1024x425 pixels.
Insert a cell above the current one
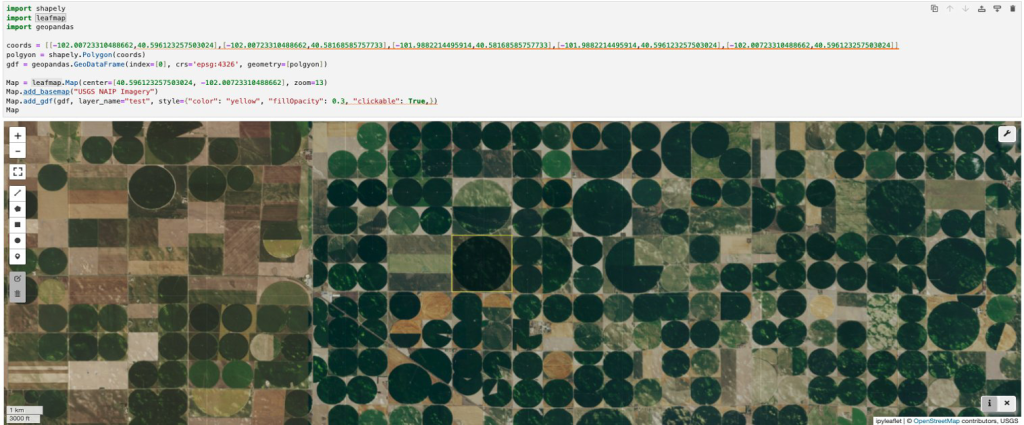pos(981,8)
